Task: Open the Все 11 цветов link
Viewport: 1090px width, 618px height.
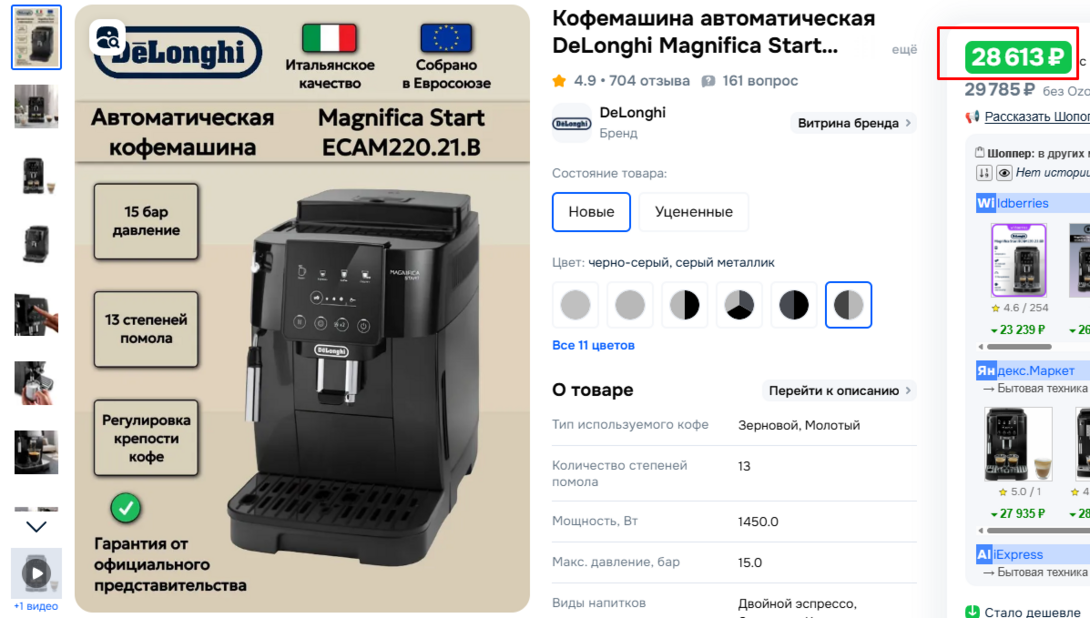Action: [x=593, y=345]
